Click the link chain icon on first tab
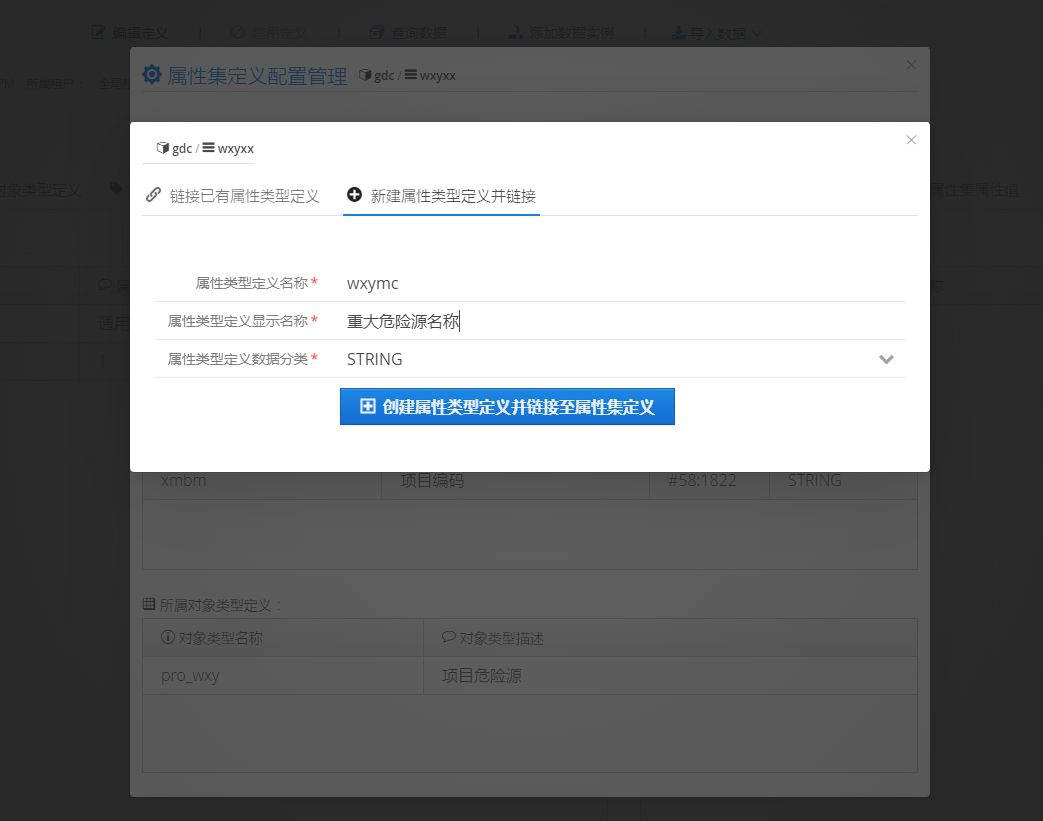1043x821 pixels. tap(153, 195)
